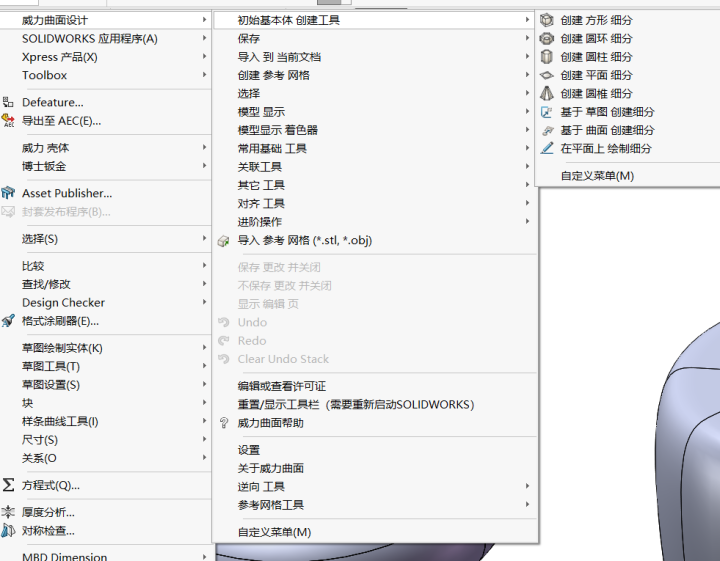Click the Defeature icon
Viewport: 720px width, 561px height.
tap(8, 102)
